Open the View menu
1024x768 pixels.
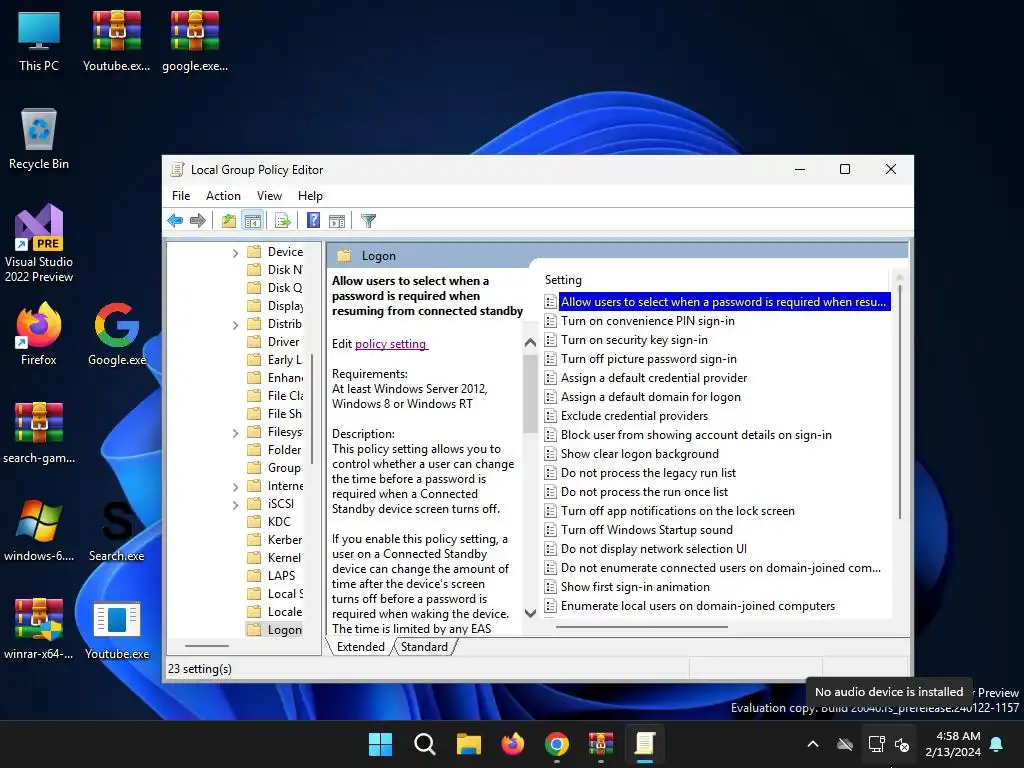pyautogui.click(x=269, y=196)
